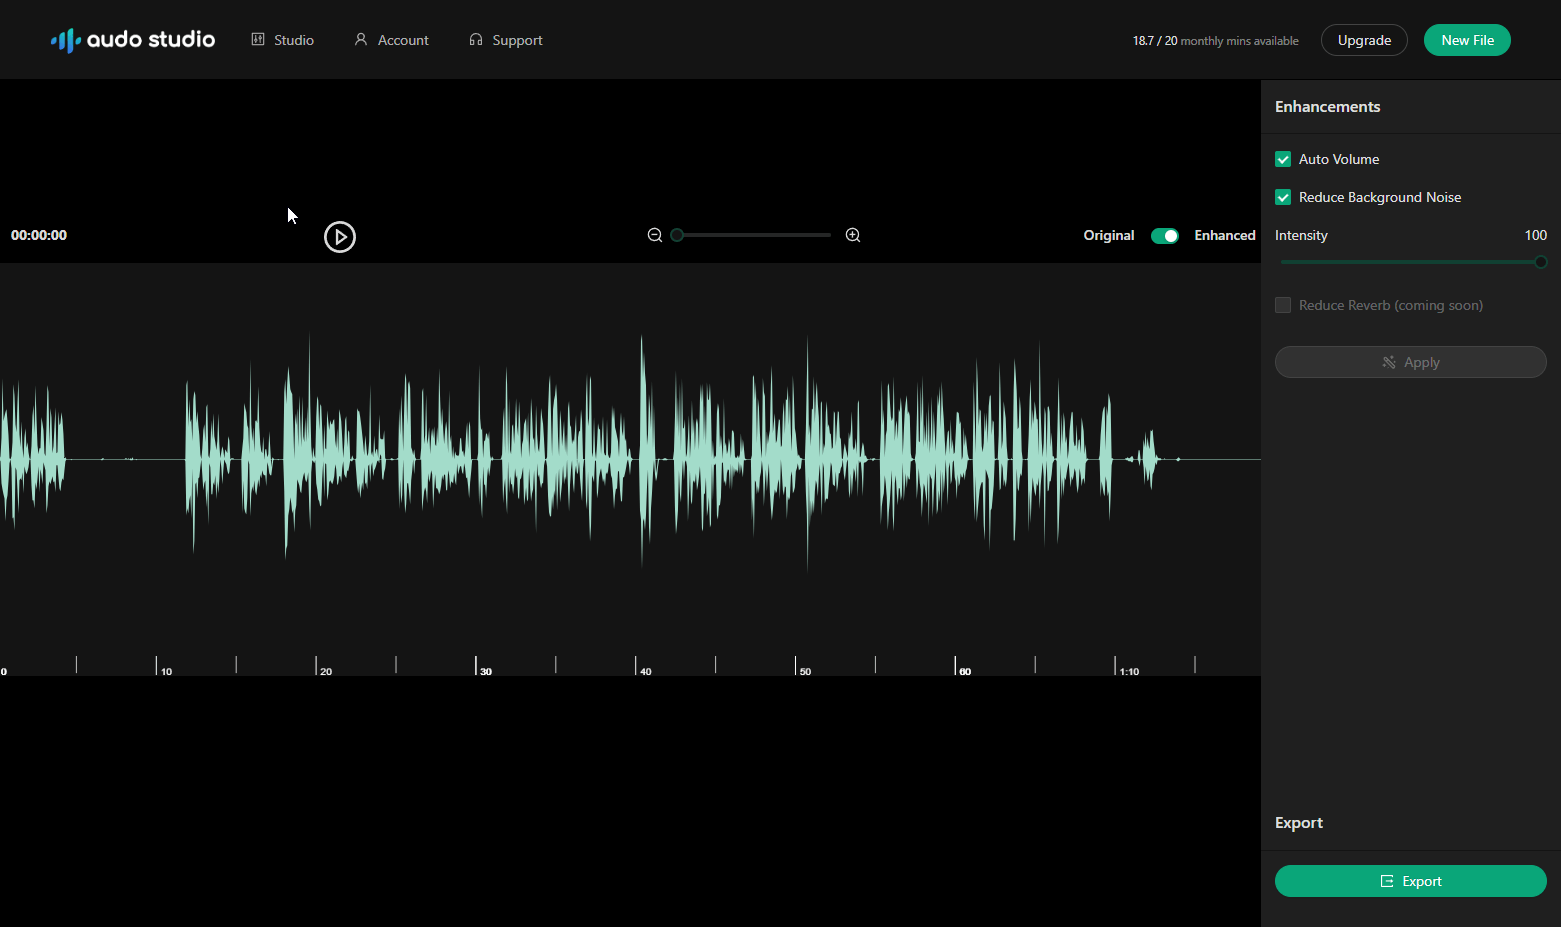Click the 50 second timeline marker

pyautogui.click(x=806, y=671)
